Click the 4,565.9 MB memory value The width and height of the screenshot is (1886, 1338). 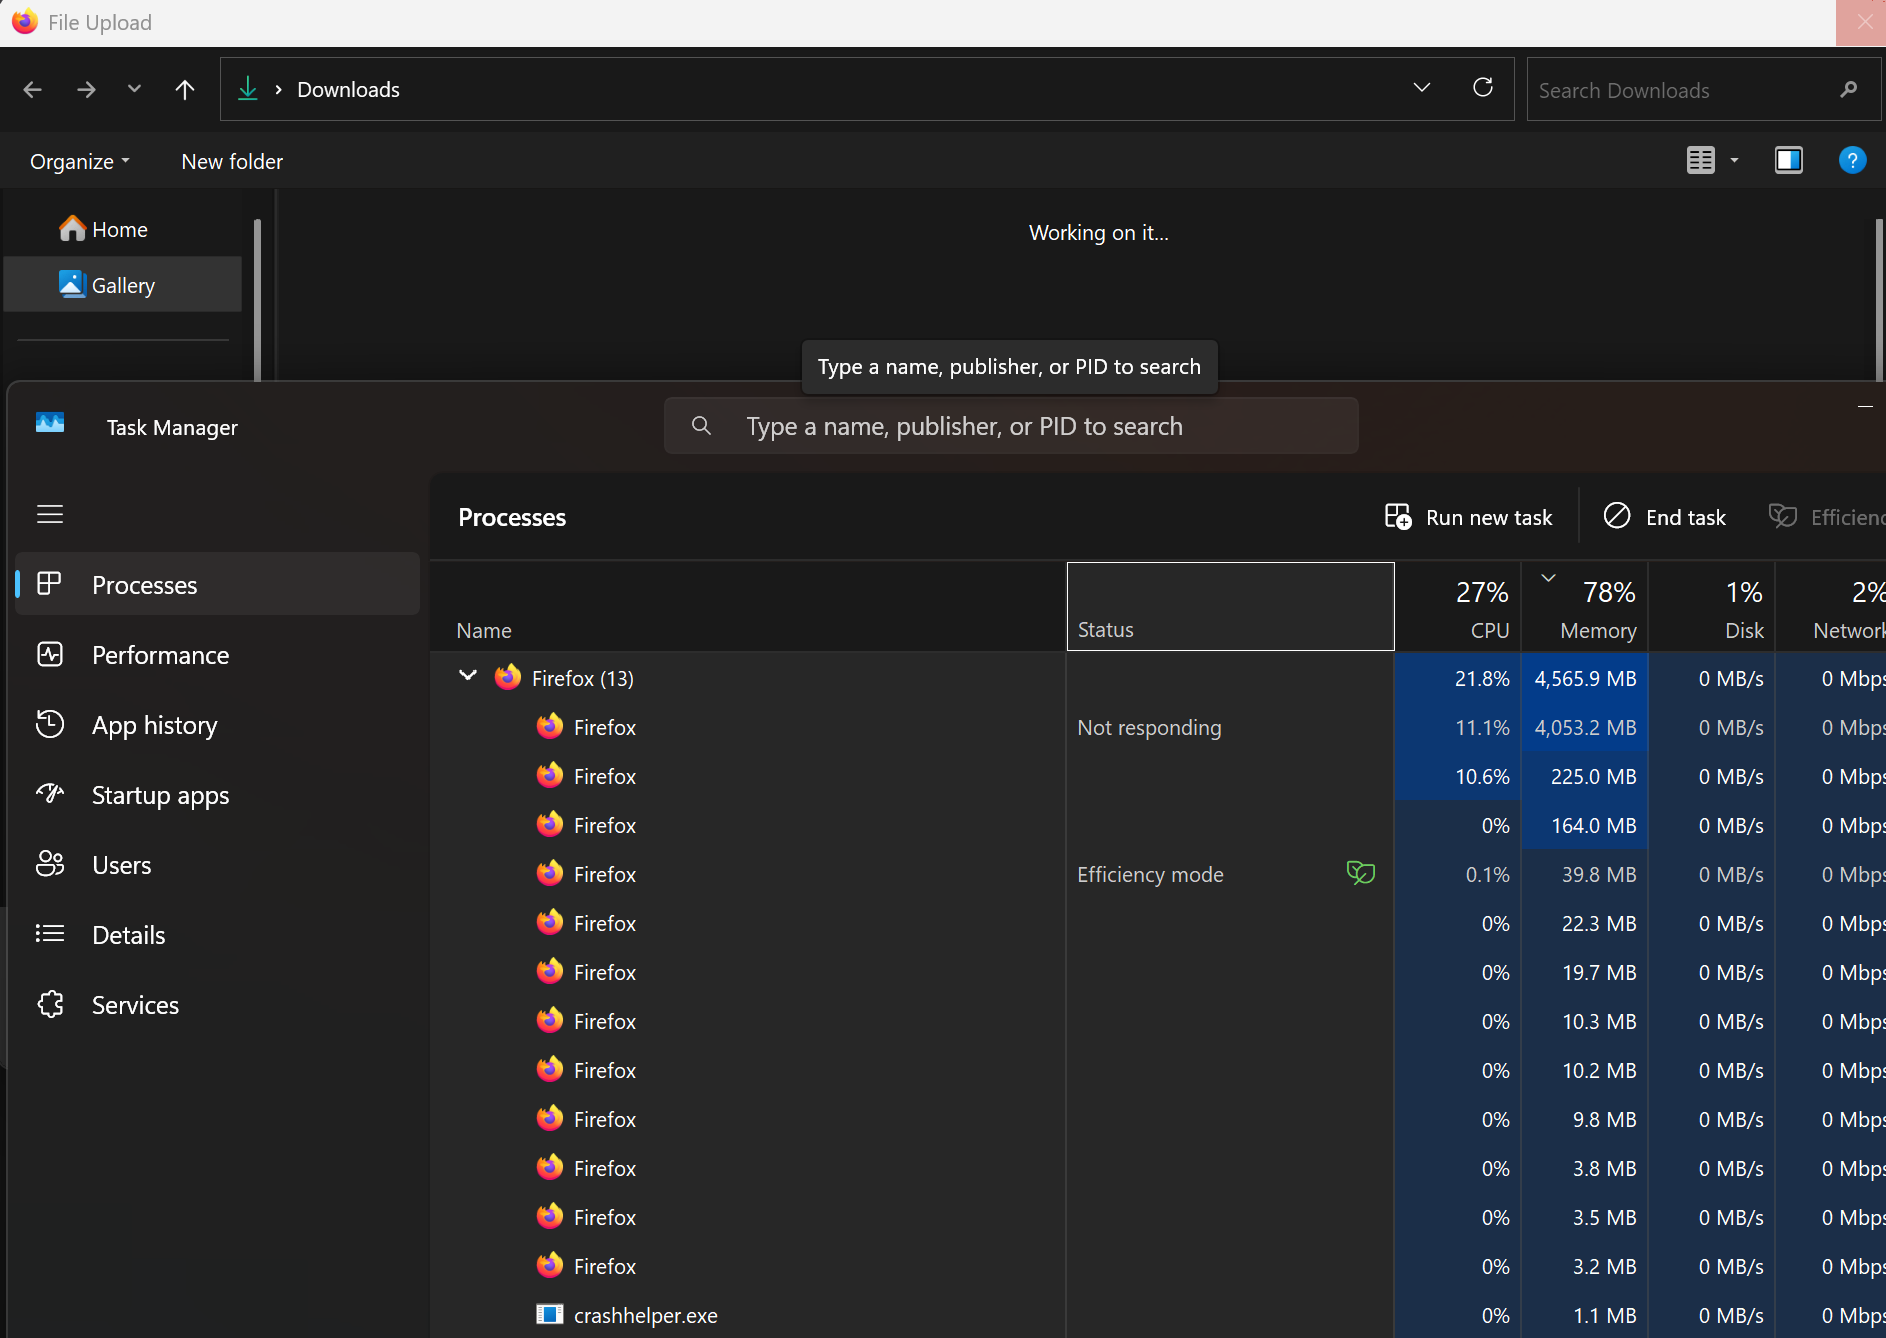1585,678
